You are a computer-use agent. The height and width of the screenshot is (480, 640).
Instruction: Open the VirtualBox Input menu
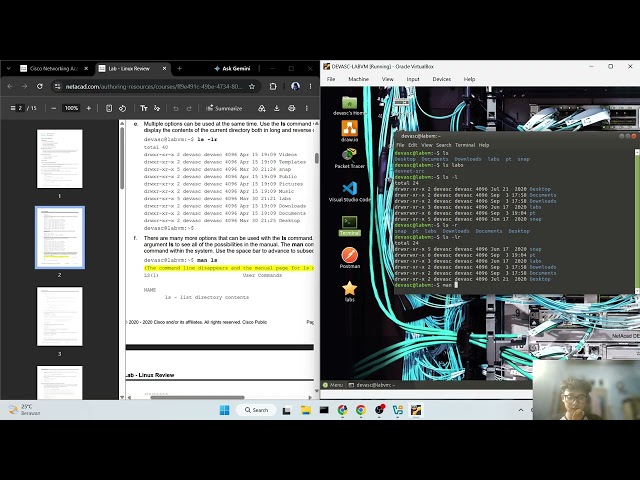(413, 79)
